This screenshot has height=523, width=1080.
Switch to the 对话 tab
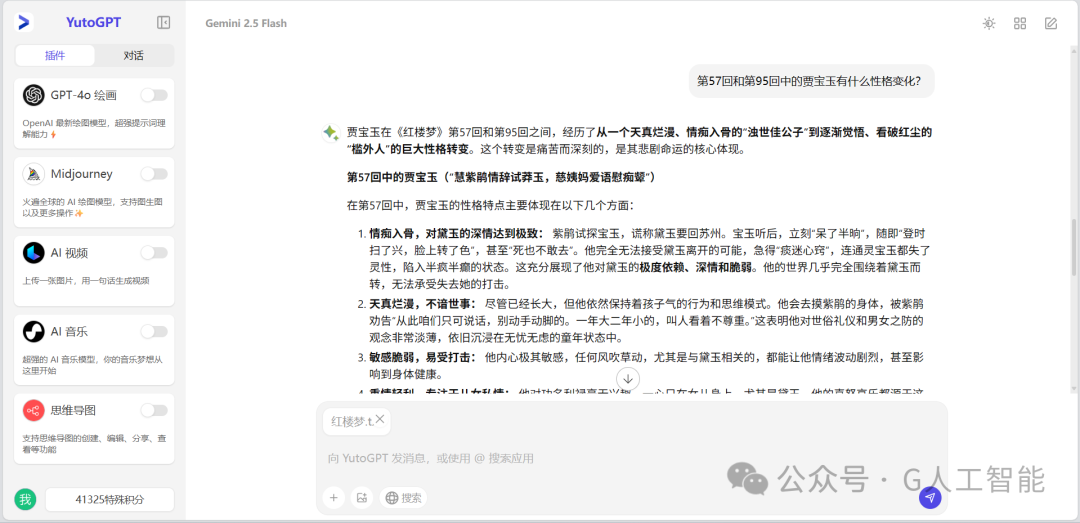[134, 56]
